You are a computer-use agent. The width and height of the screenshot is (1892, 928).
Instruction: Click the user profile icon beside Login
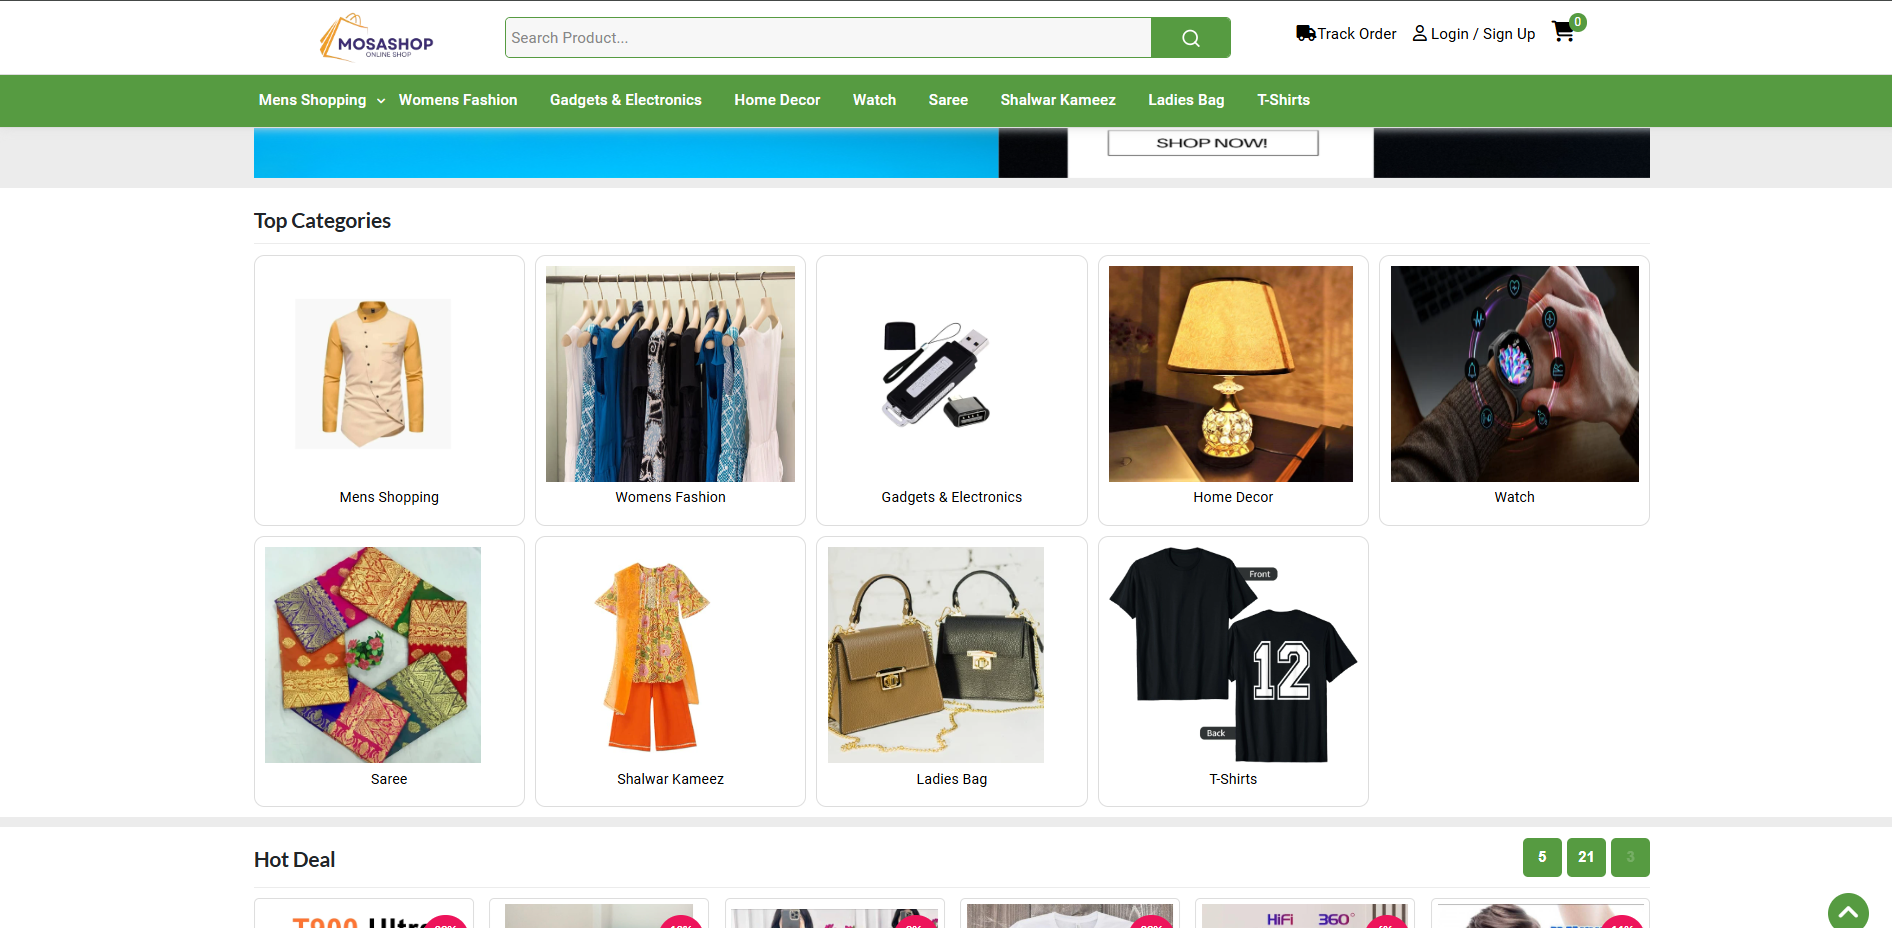click(x=1419, y=34)
